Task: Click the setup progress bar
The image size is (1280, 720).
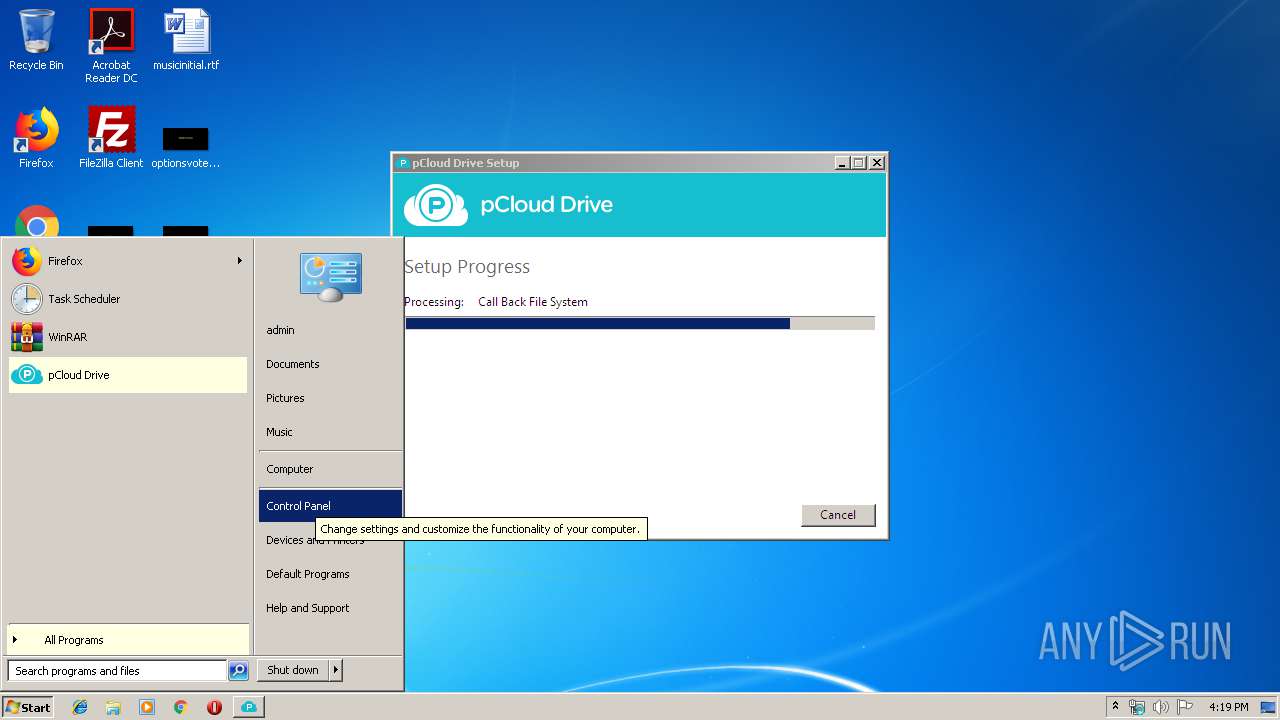Action: click(x=640, y=324)
